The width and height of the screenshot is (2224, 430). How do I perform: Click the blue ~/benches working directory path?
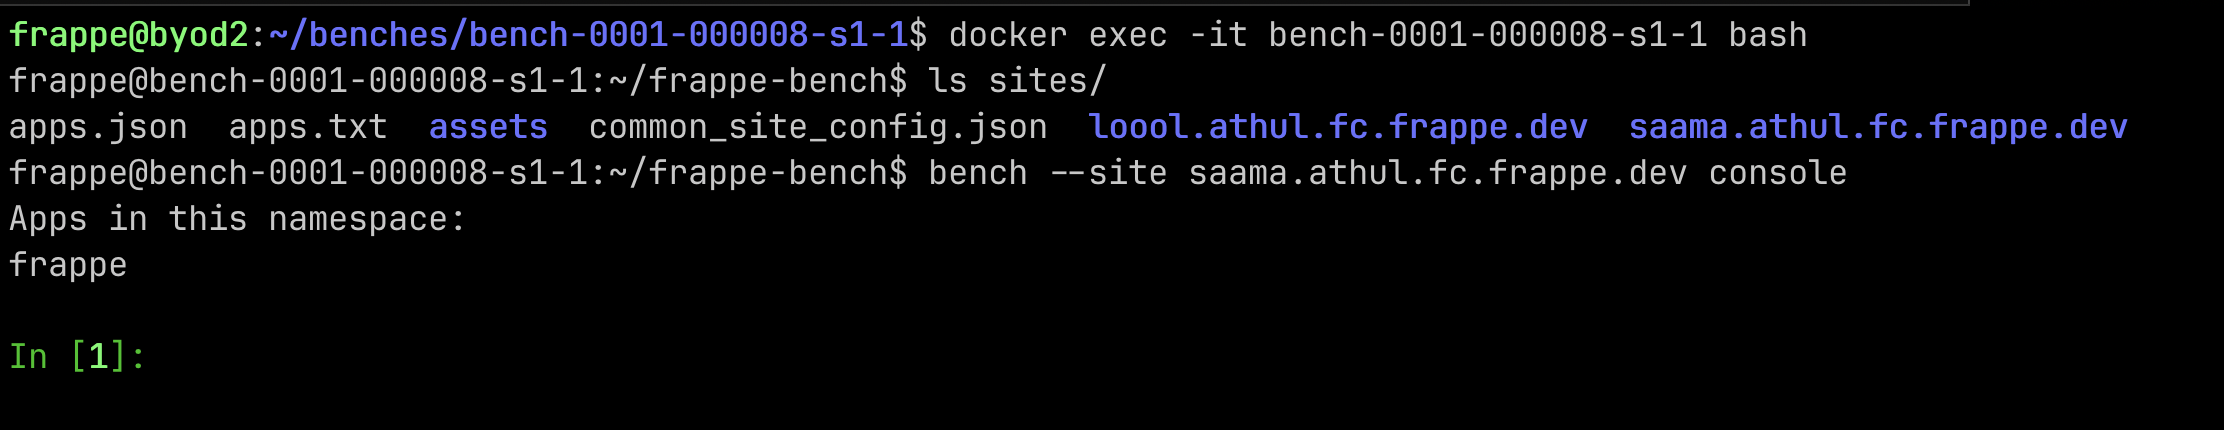pyautogui.click(x=590, y=35)
